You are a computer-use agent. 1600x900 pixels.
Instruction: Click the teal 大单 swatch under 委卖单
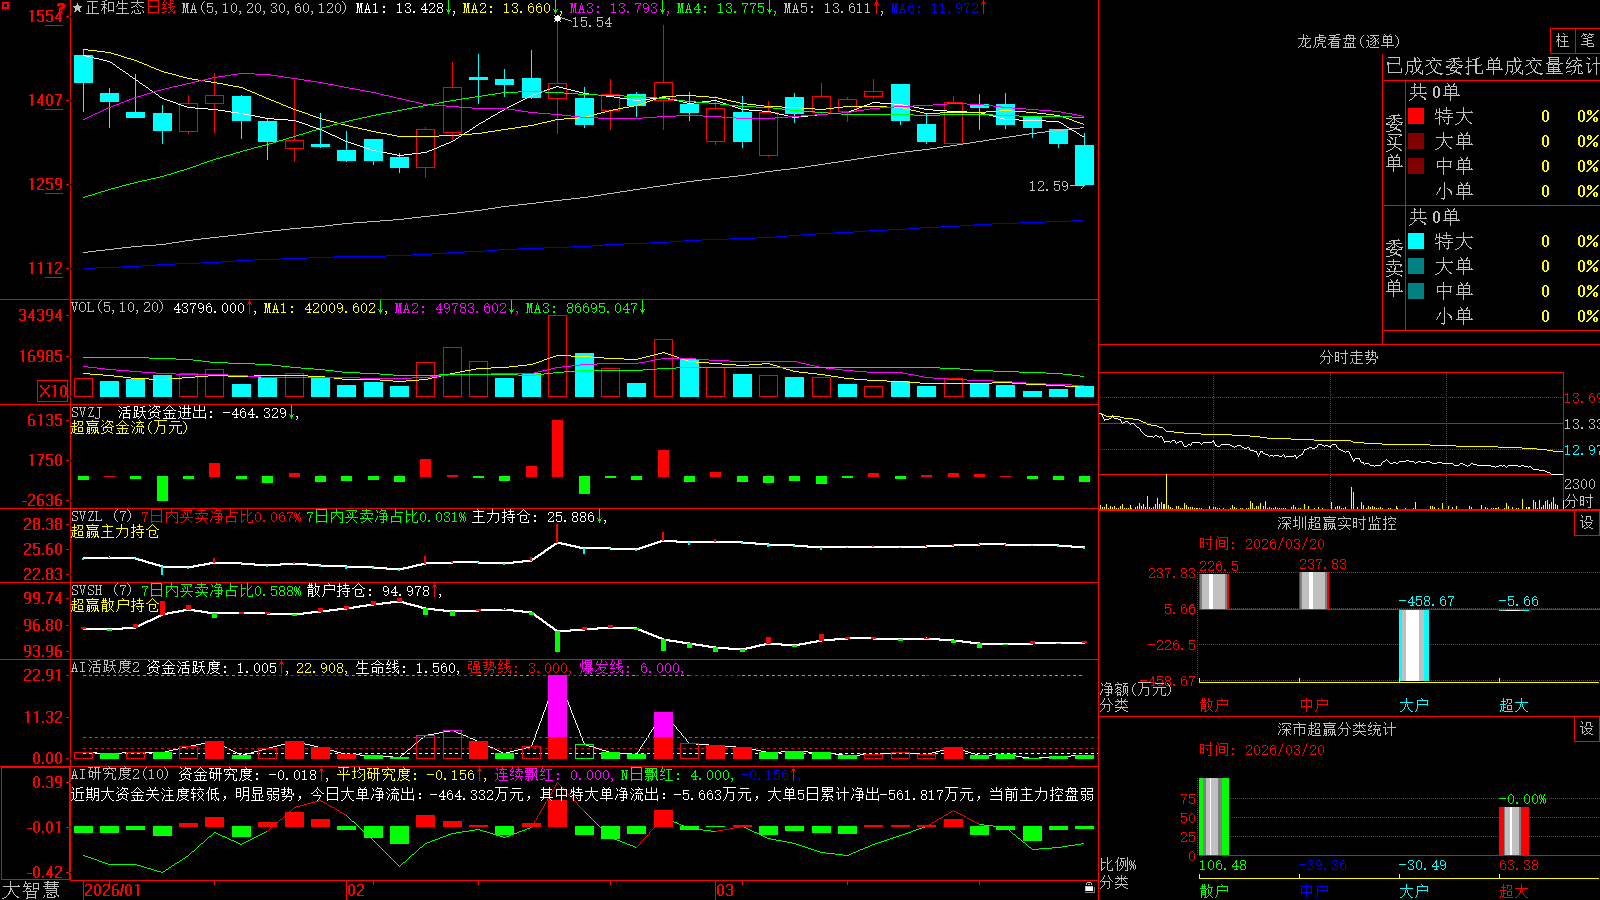tap(1416, 266)
